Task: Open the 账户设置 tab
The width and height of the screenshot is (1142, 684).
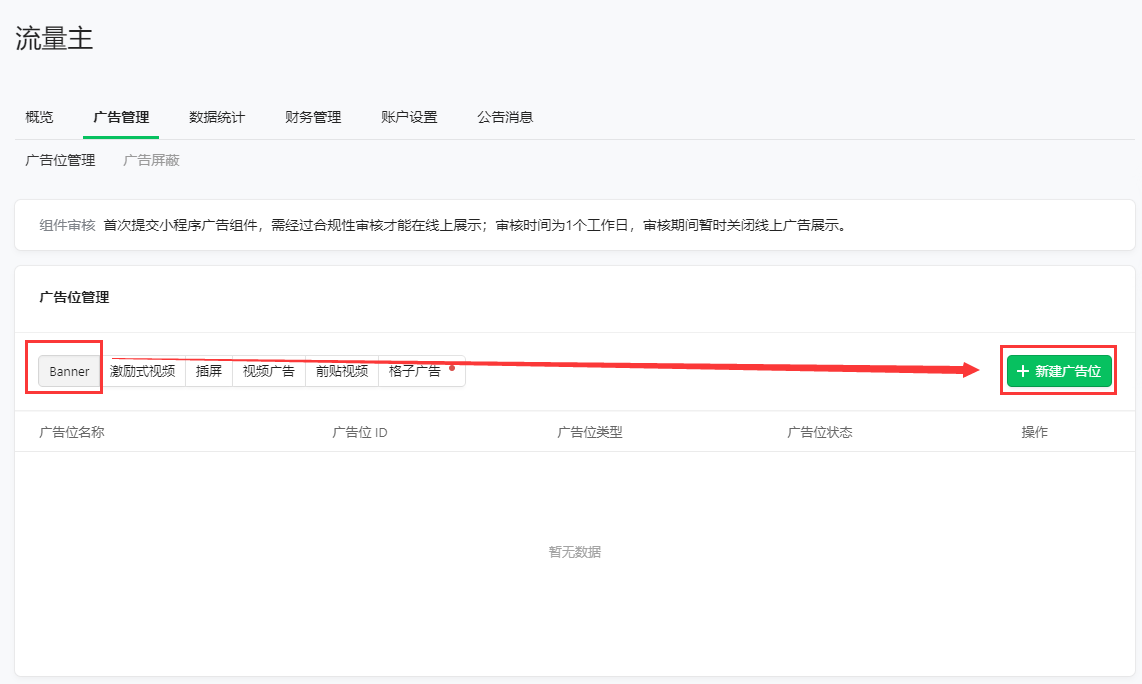Action: pos(409,117)
